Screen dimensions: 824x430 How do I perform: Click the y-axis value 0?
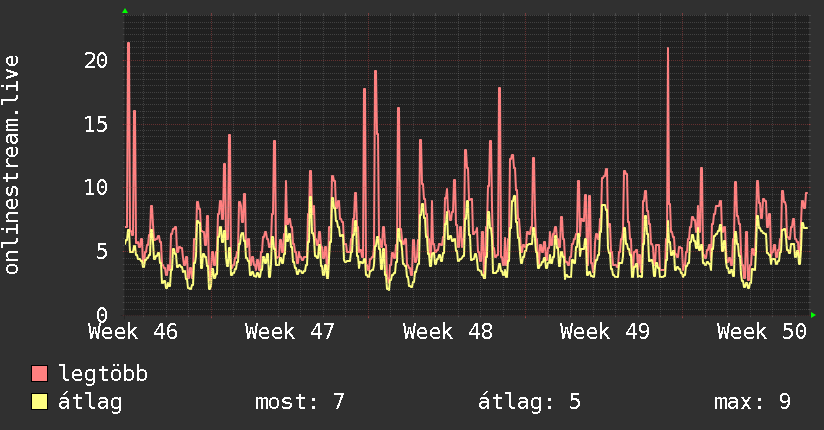click(102, 314)
